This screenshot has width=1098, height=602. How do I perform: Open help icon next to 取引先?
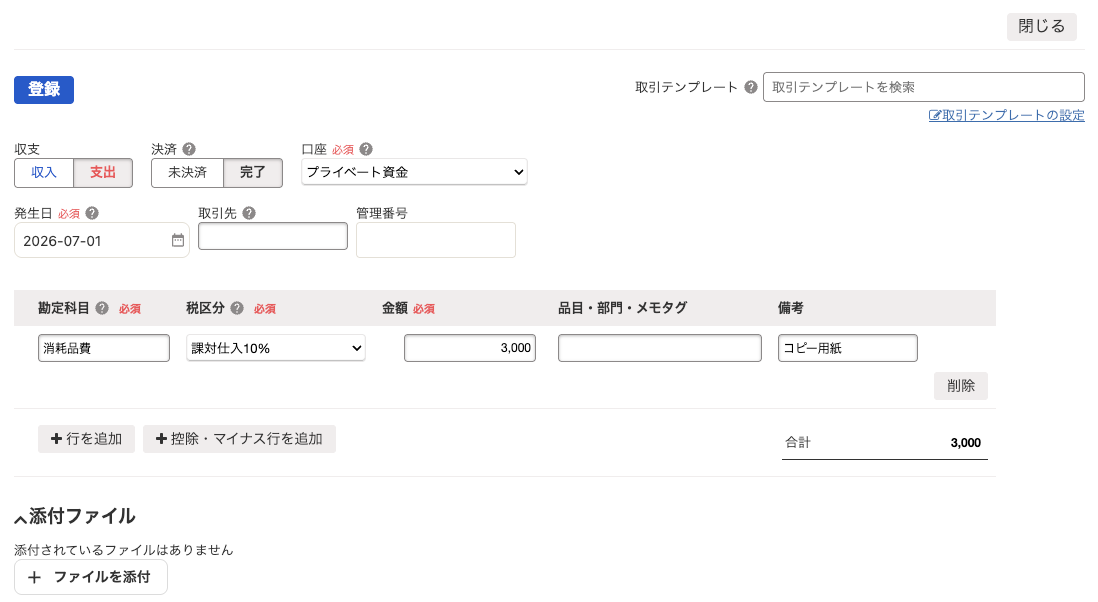tap(249, 213)
